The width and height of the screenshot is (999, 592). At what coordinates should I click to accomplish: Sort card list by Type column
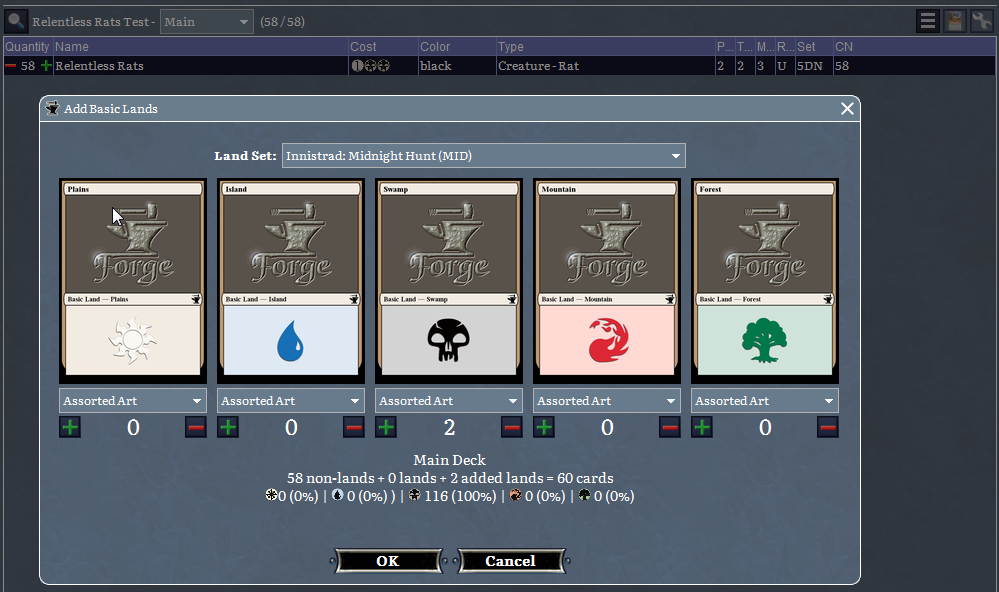click(603, 47)
